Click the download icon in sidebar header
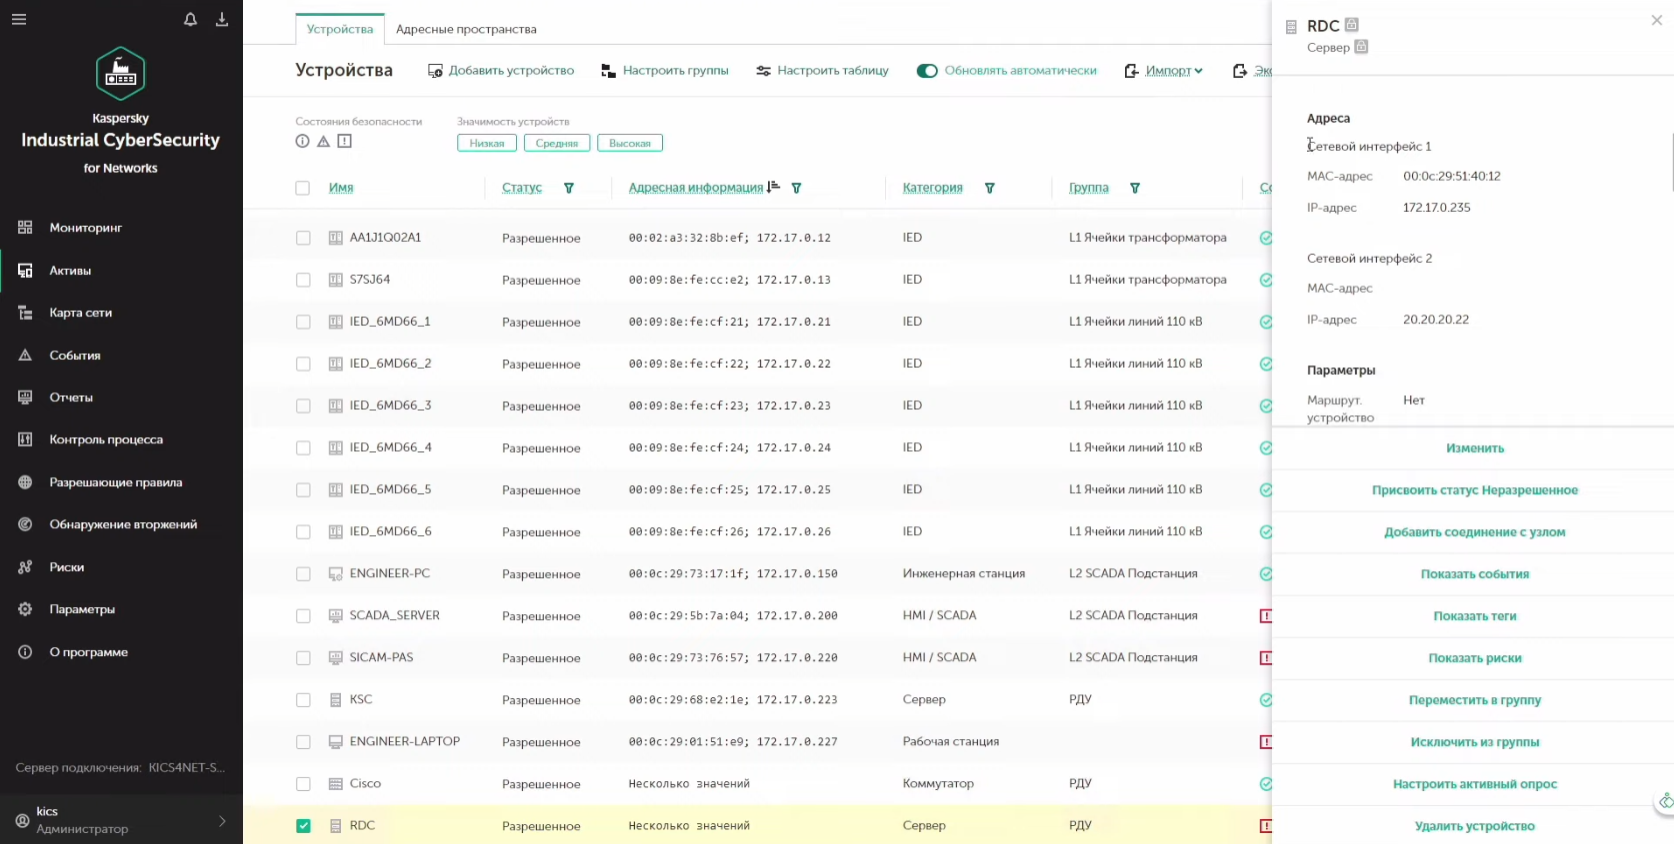This screenshot has width=1674, height=844. tap(222, 19)
